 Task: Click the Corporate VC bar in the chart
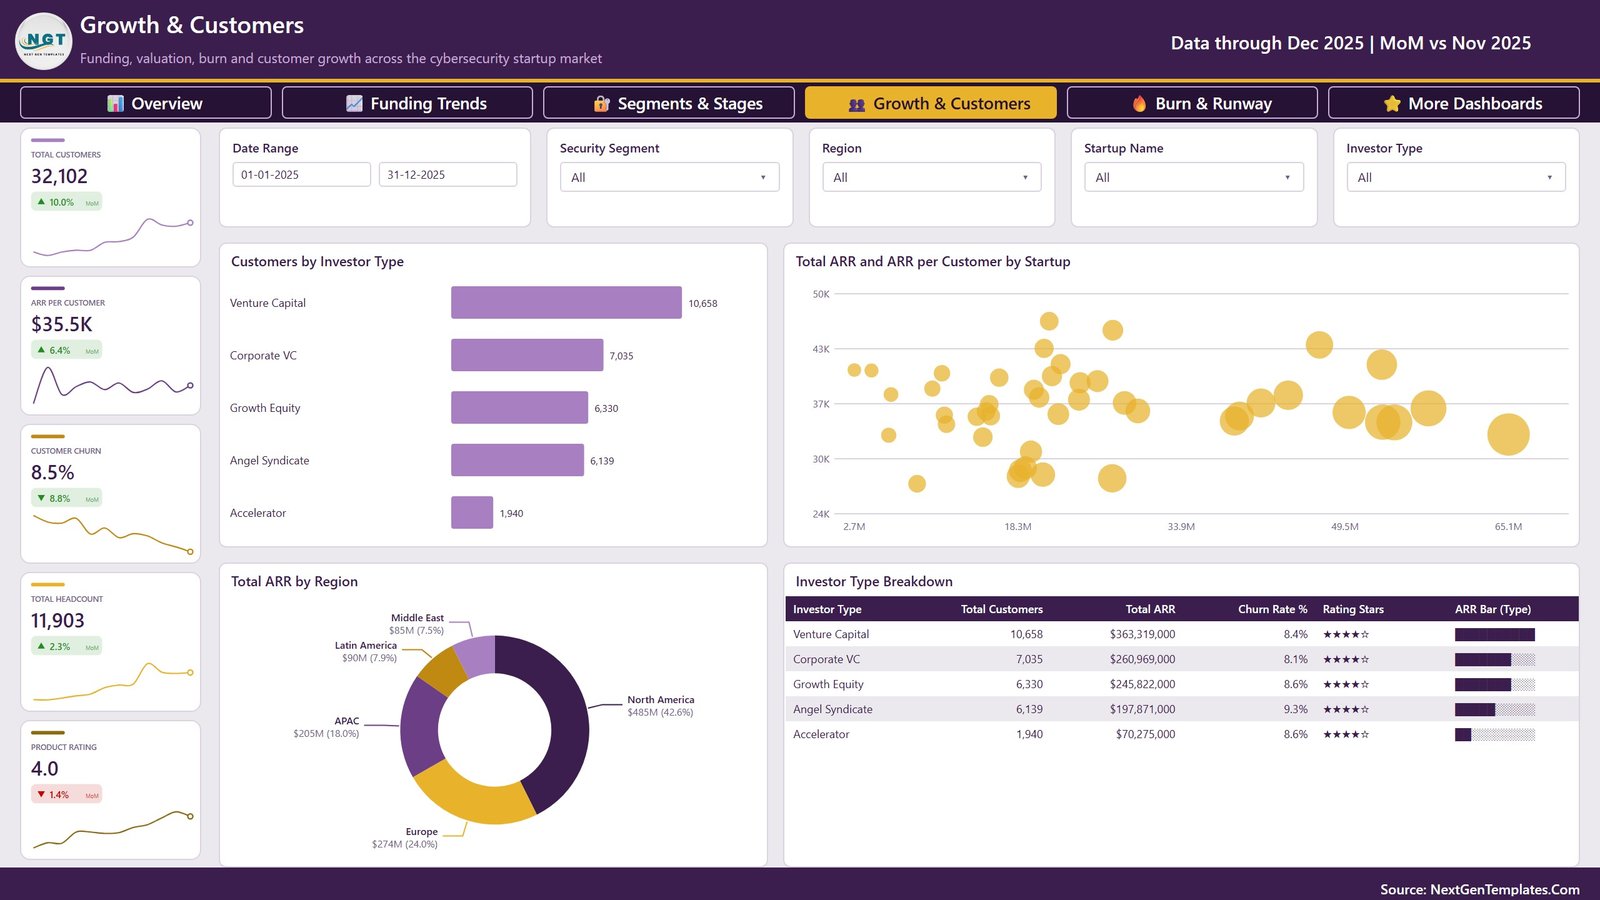tap(527, 355)
